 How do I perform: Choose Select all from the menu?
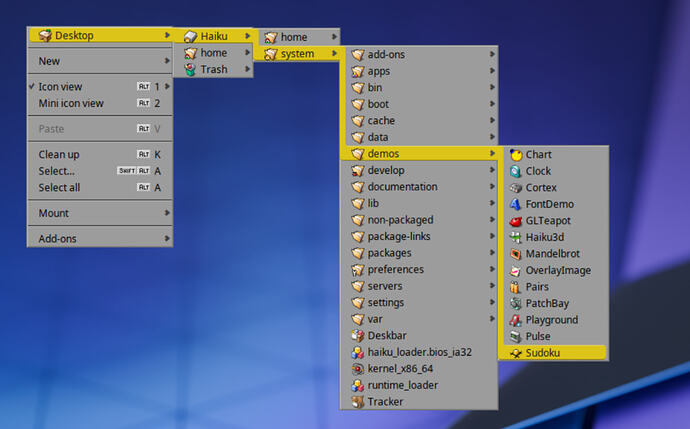coord(99,187)
